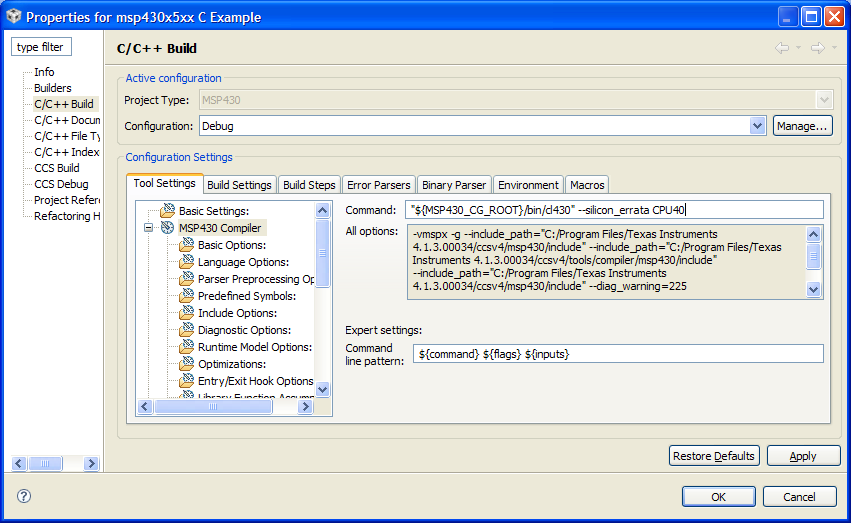Select the Language Options tree item
The height and width of the screenshot is (523, 851).
(x=243, y=262)
